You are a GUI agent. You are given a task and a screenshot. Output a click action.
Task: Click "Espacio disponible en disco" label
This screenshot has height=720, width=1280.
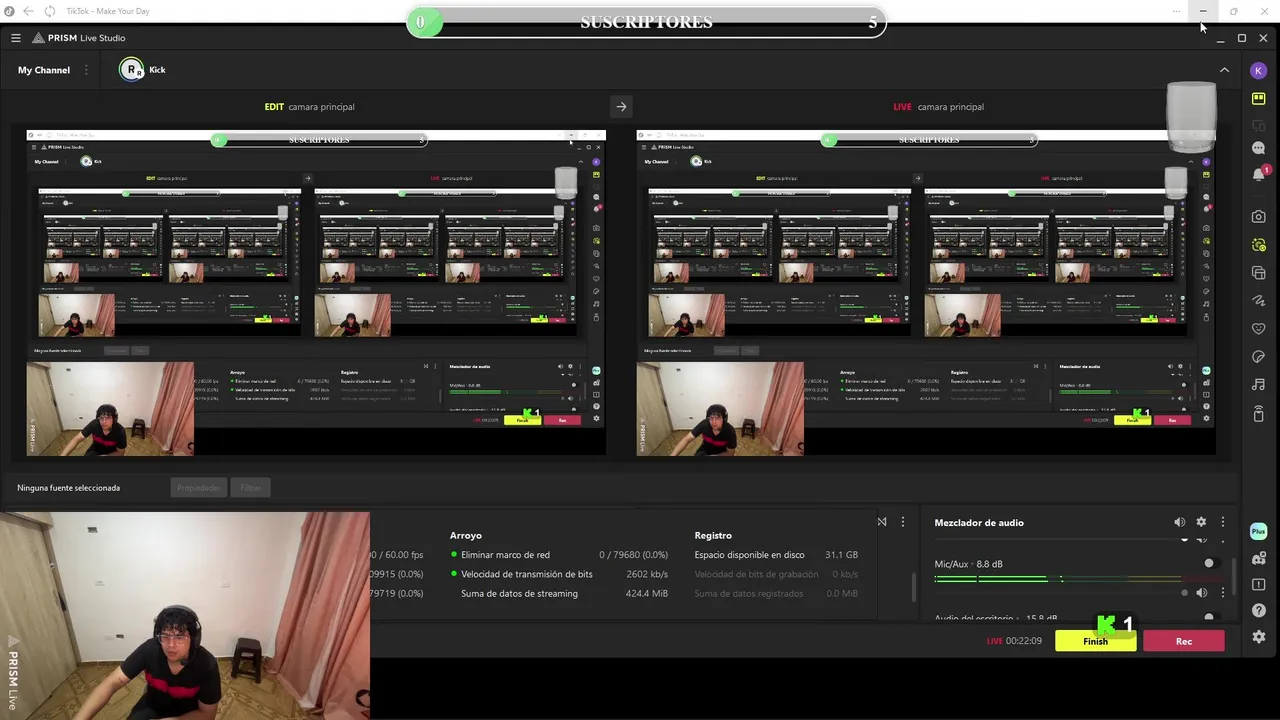[749, 555]
